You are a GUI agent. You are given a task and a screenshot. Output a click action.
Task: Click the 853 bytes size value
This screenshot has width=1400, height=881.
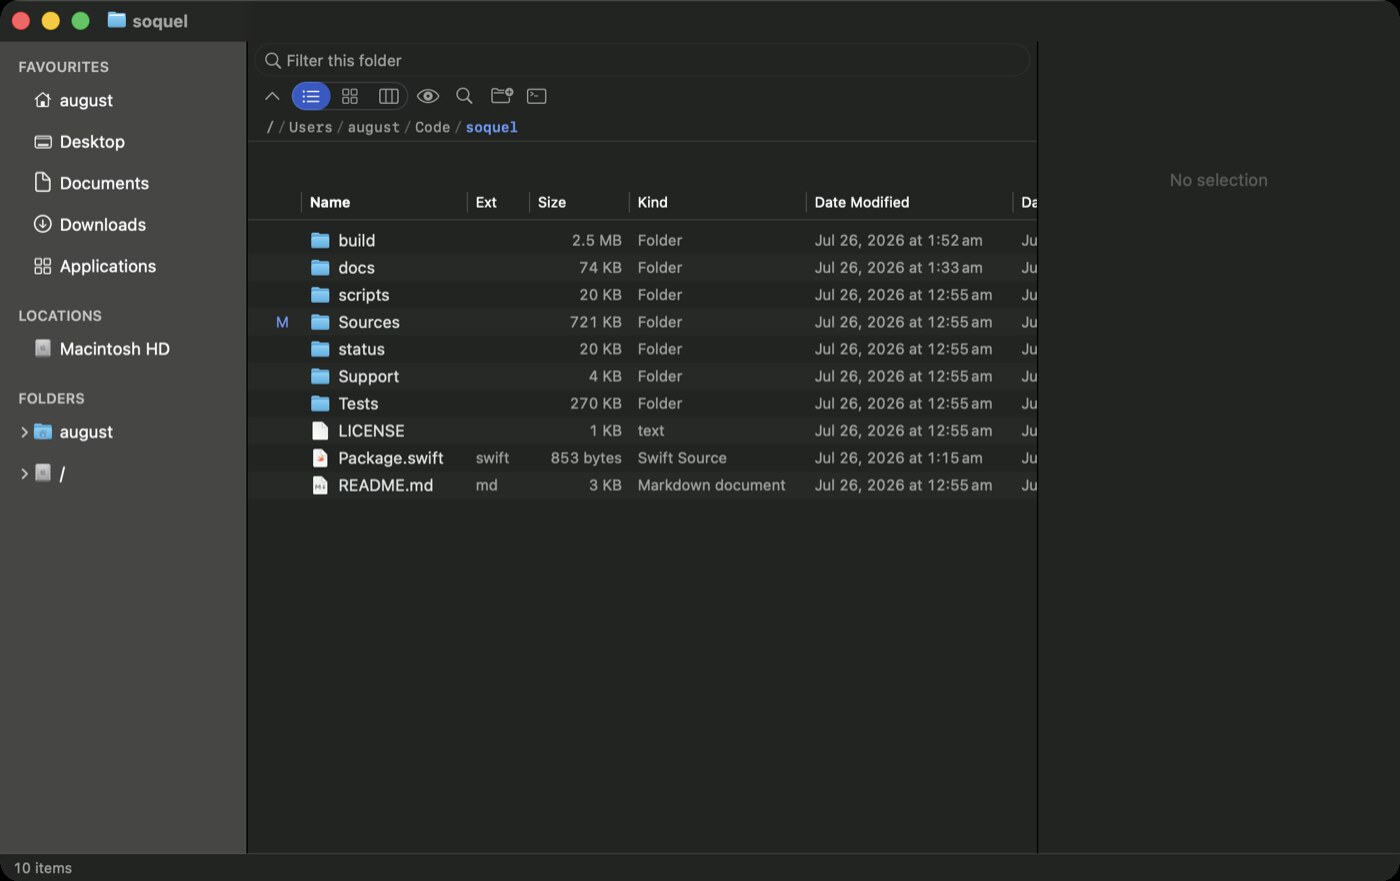[586, 458]
